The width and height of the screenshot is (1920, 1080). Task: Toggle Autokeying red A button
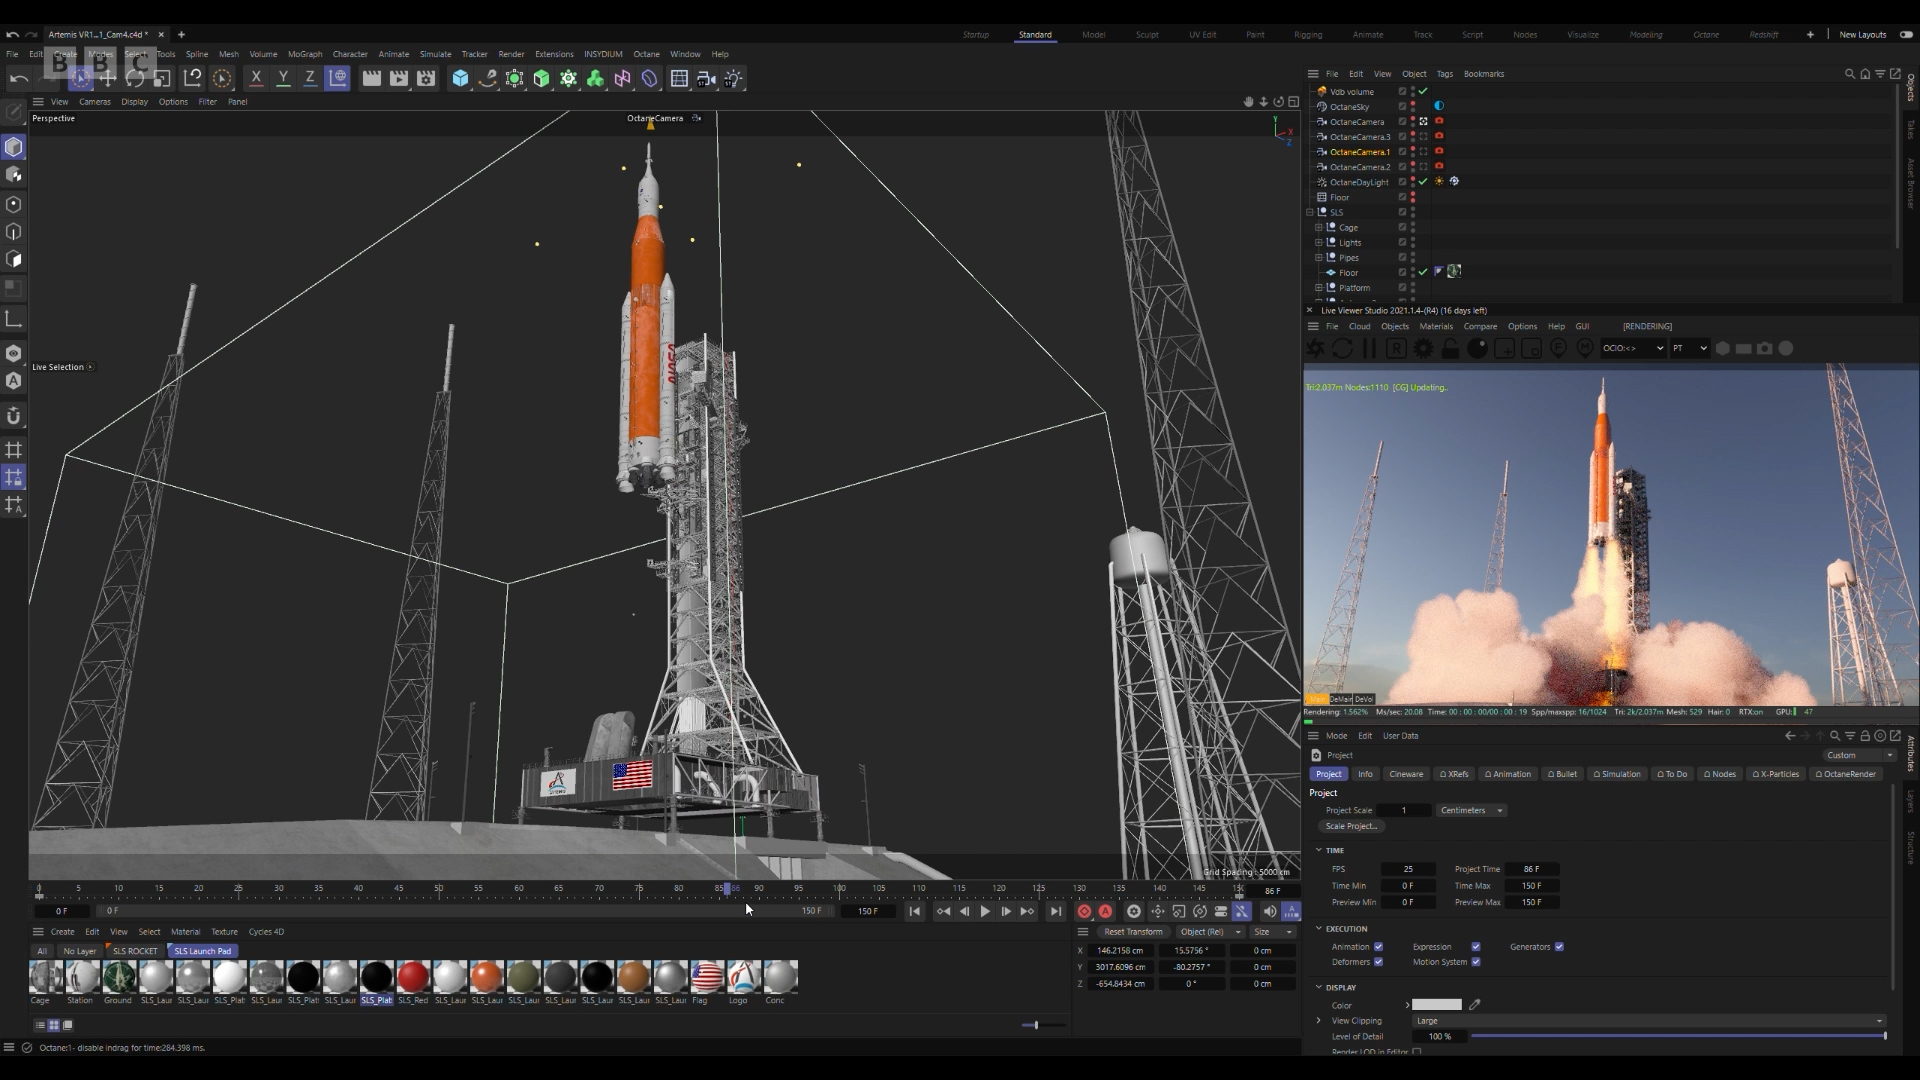pos(1105,911)
